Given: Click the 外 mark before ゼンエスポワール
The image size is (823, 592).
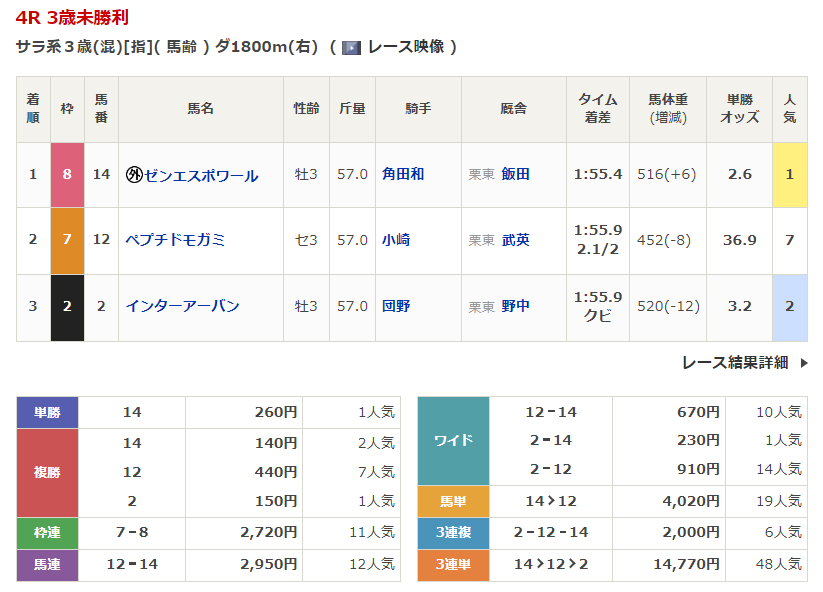Looking at the screenshot, I should click(x=134, y=175).
